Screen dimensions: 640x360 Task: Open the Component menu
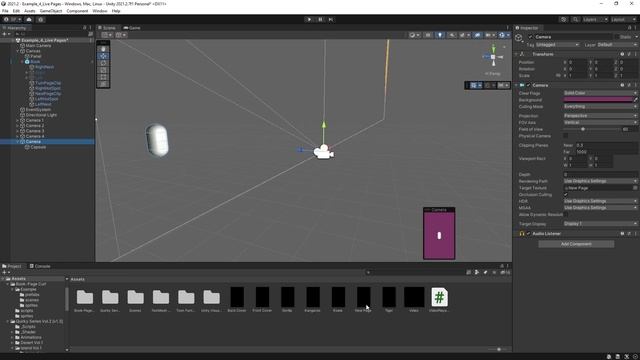[x=77, y=11]
